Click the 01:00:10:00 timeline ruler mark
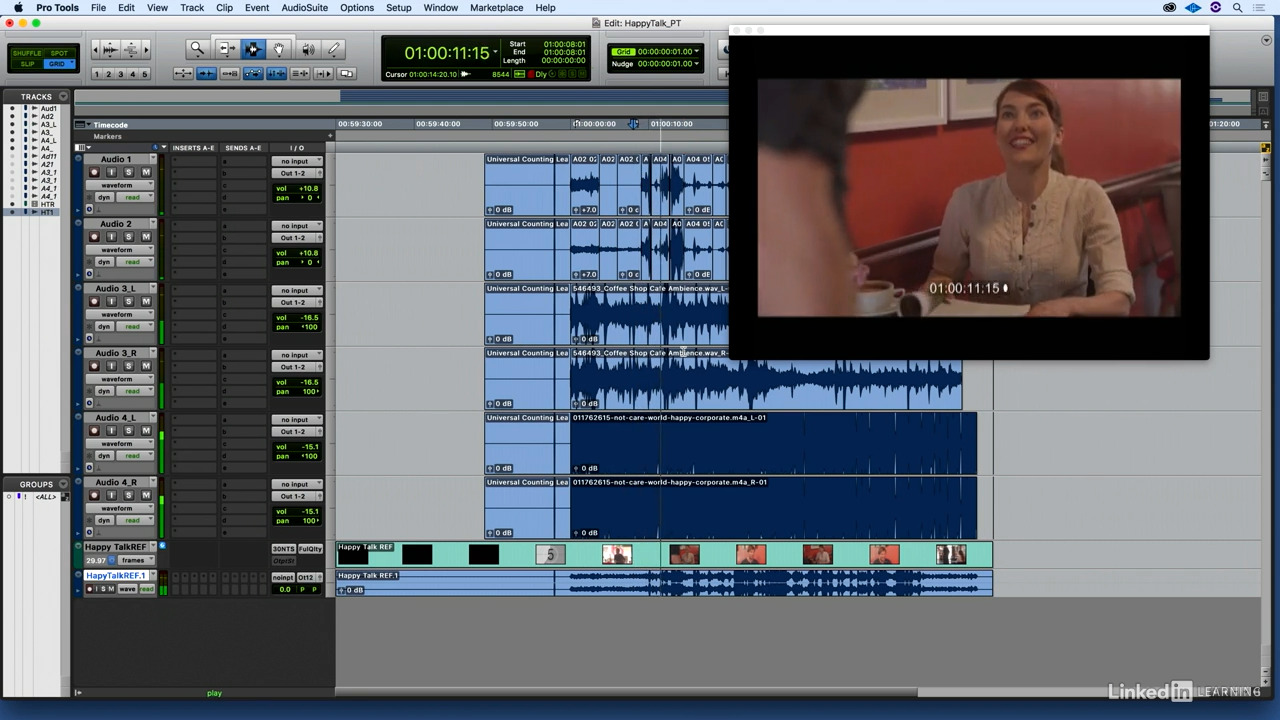This screenshot has width=1280, height=720. [x=672, y=124]
